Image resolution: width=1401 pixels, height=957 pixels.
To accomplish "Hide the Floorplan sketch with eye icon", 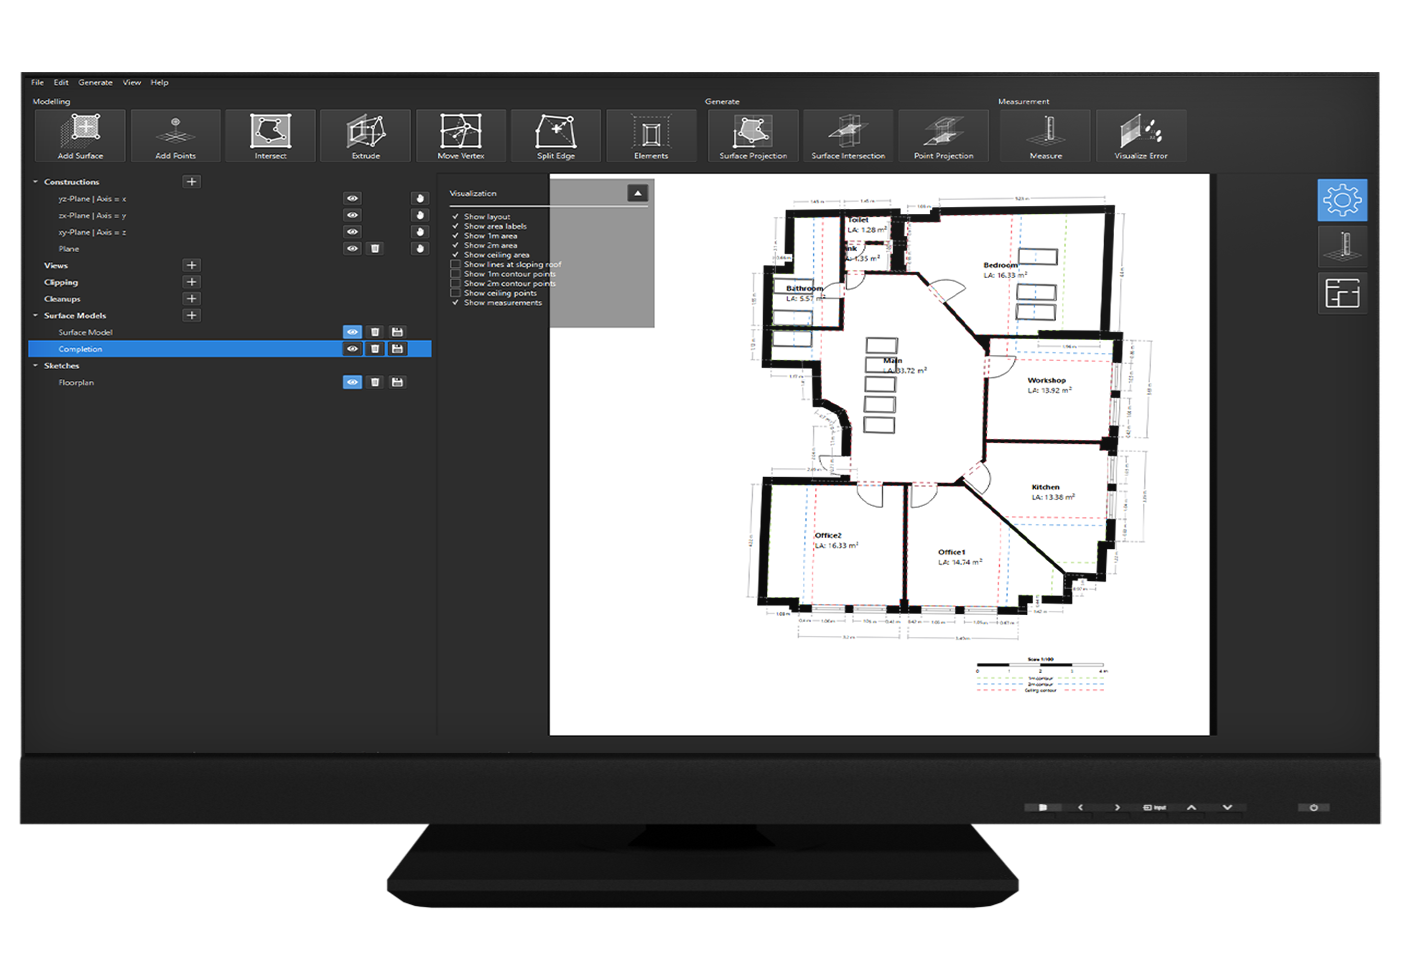I will tap(352, 382).
